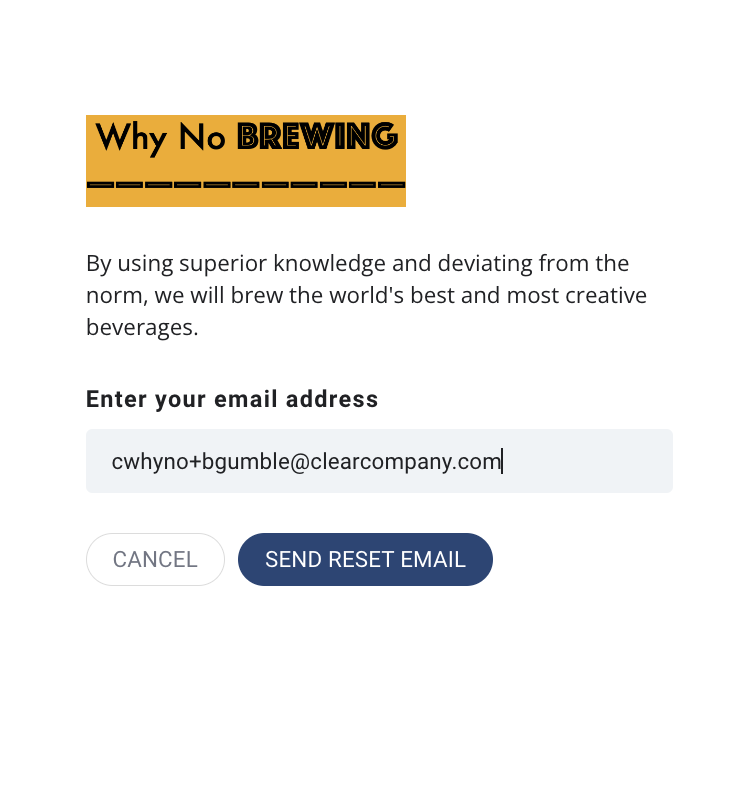Click the company mission statement paragraph
The width and height of the screenshot is (732, 810).
(x=366, y=295)
